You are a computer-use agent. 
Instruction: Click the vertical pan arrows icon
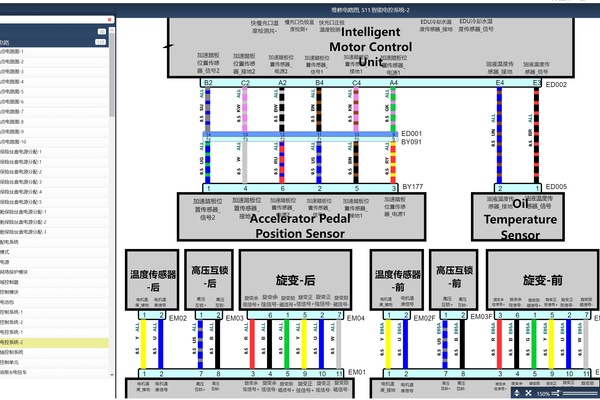pos(519,393)
